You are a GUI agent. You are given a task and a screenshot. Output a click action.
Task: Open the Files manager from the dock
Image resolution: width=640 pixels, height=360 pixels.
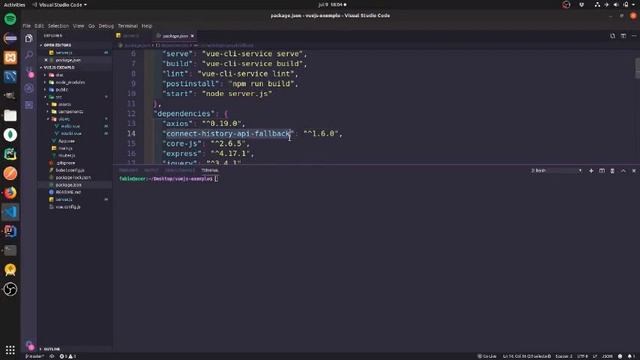click(x=10, y=116)
